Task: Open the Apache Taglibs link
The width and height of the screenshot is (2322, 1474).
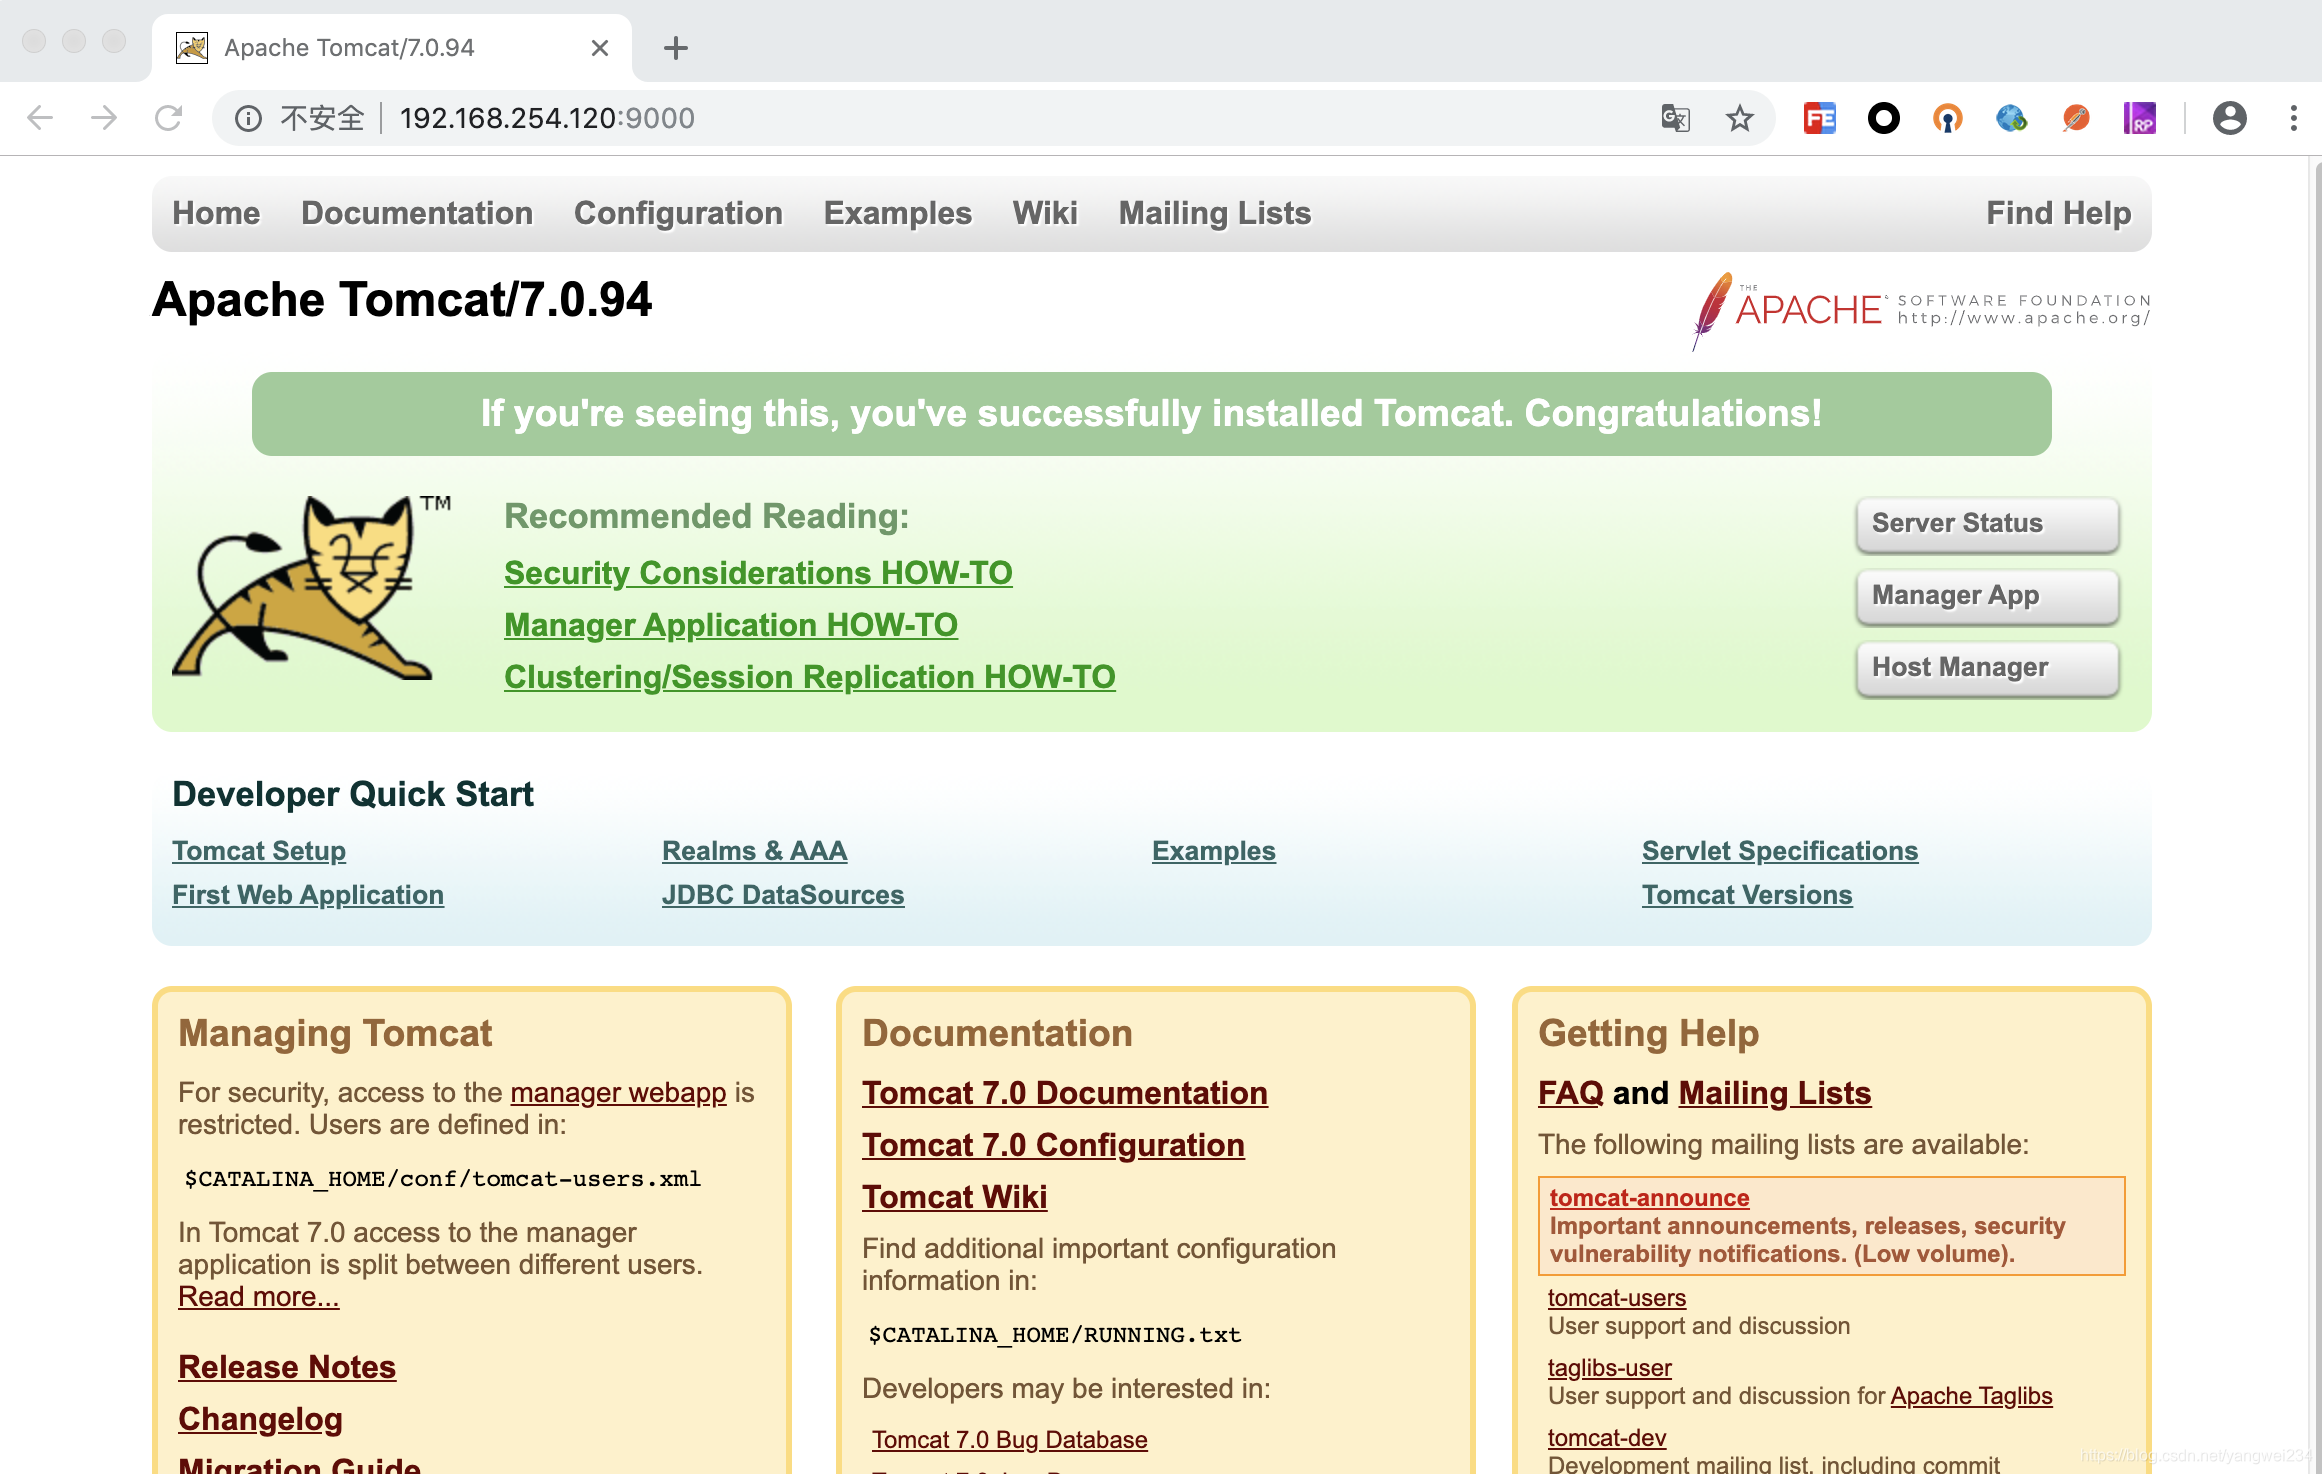Action: [1971, 1395]
